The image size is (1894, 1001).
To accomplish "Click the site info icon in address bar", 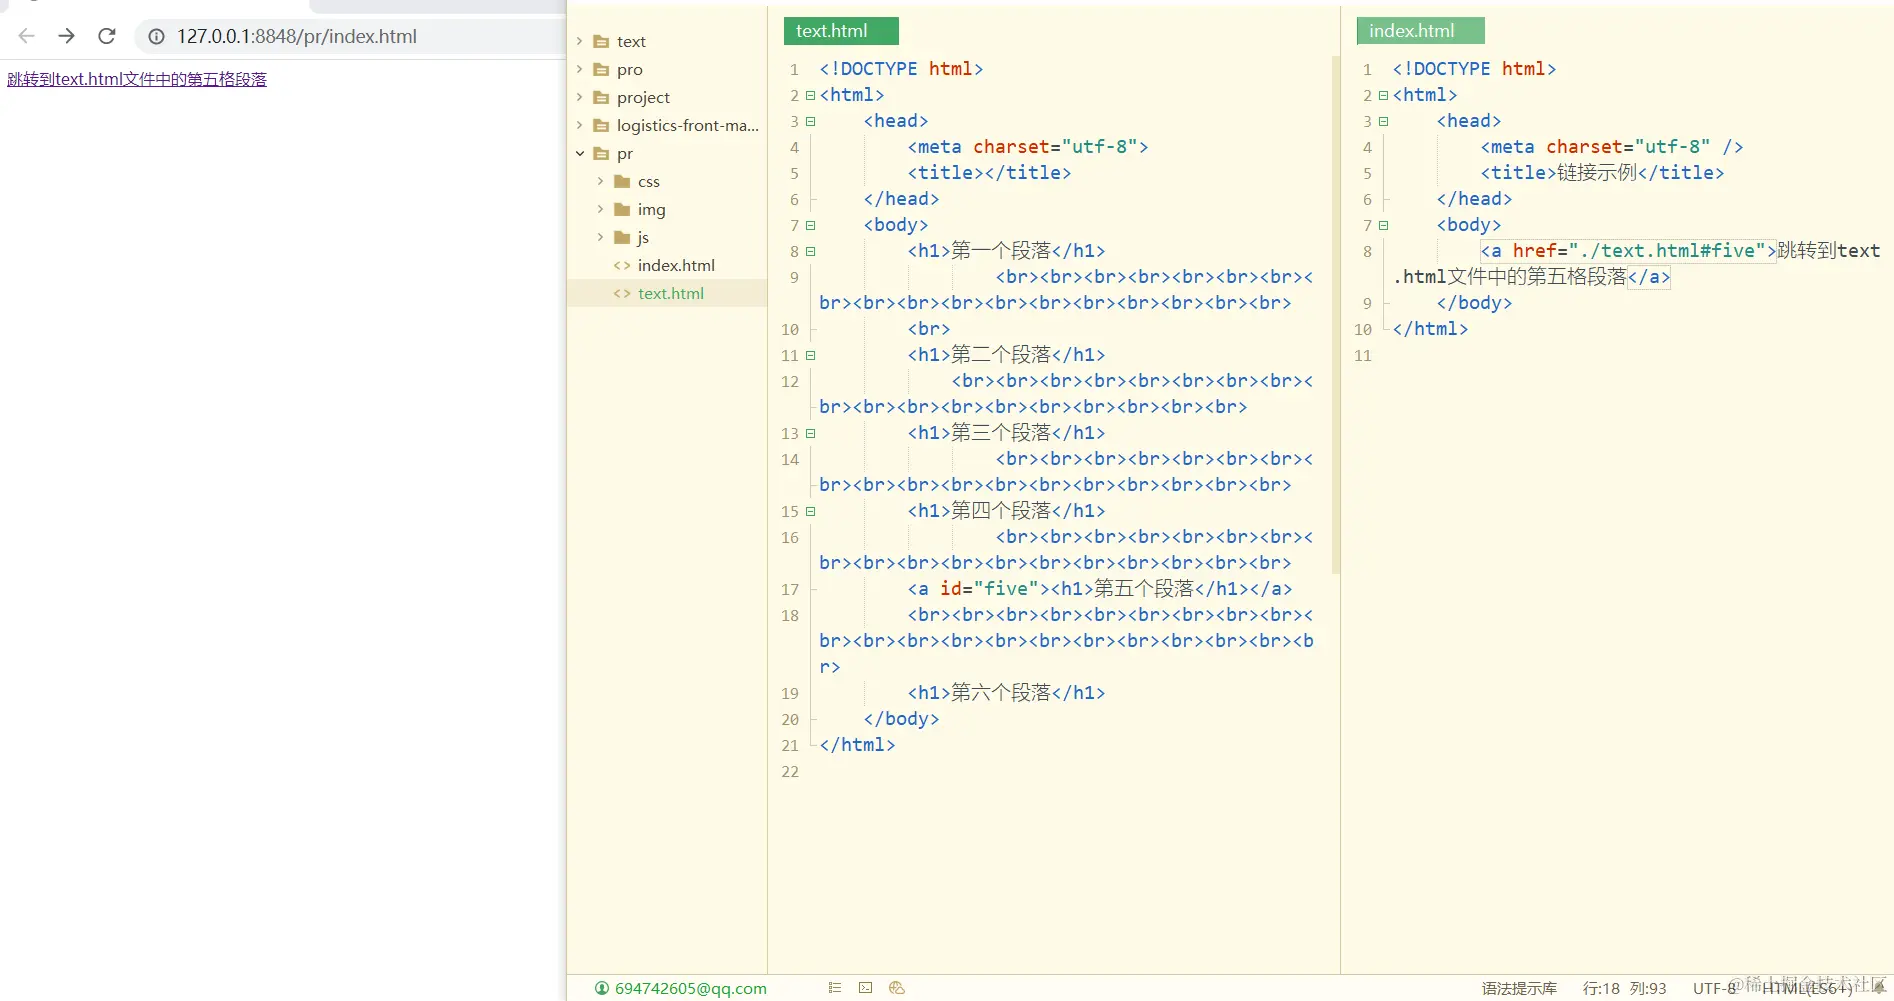I will click(x=157, y=37).
